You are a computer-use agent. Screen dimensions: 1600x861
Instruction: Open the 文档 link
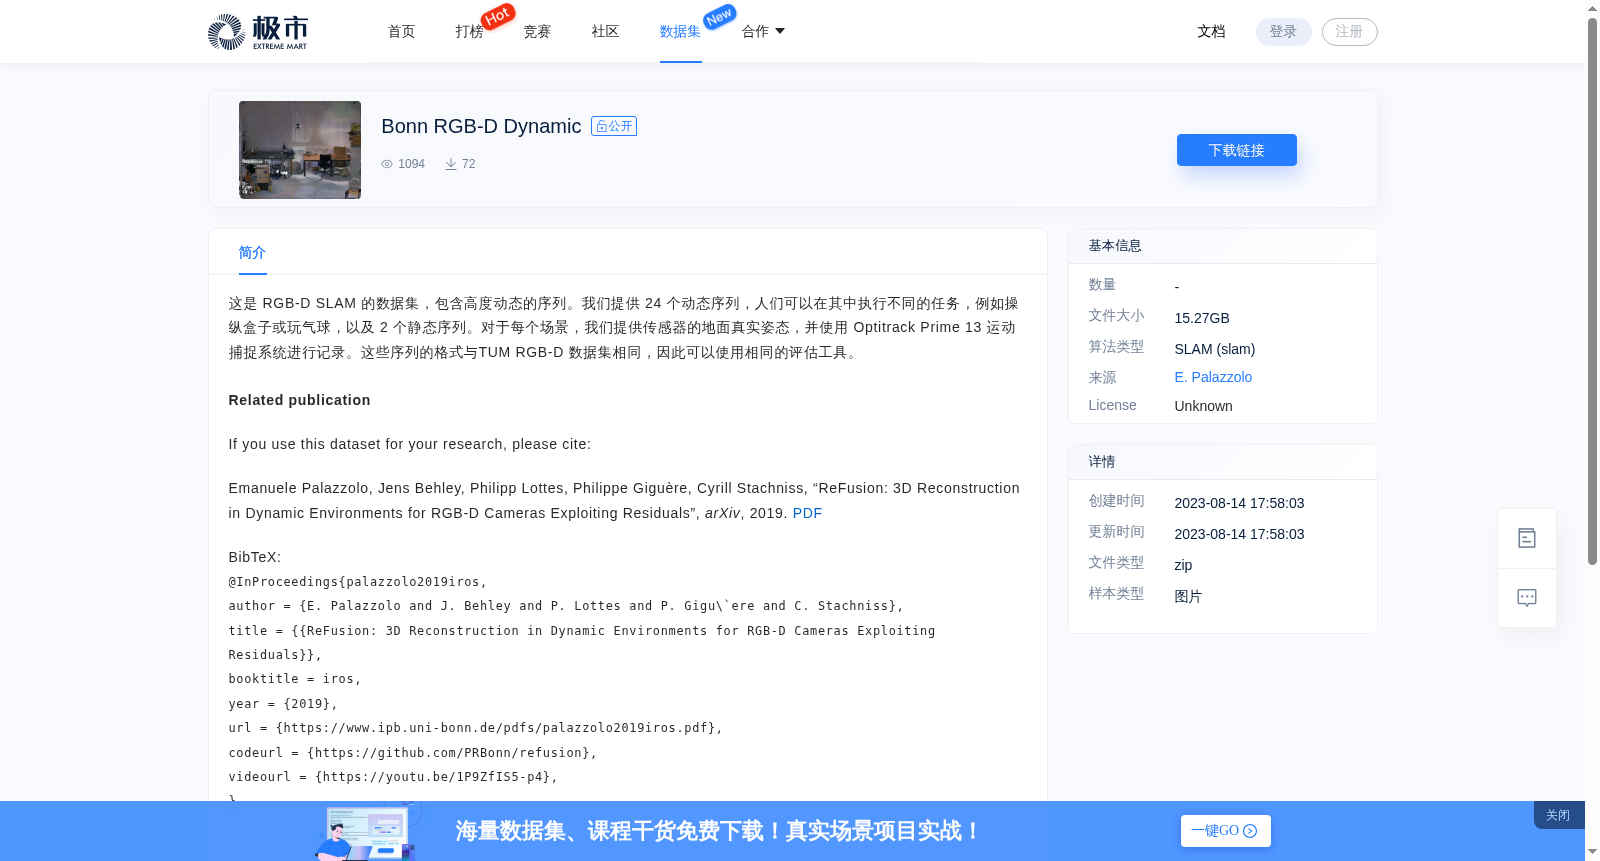(x=1211, y=32)
